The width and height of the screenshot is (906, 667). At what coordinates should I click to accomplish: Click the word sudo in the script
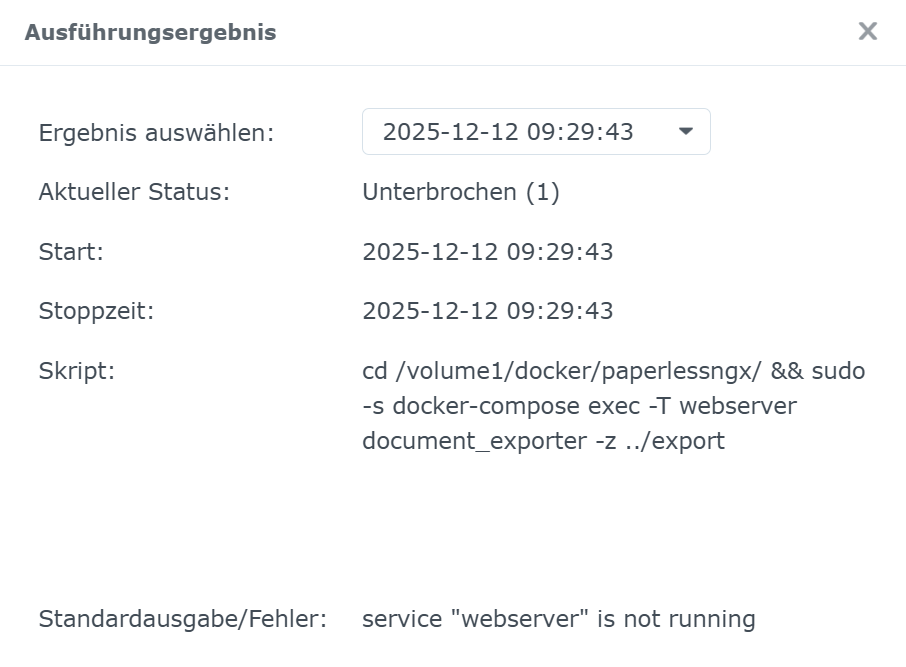[x=838, y=371]
